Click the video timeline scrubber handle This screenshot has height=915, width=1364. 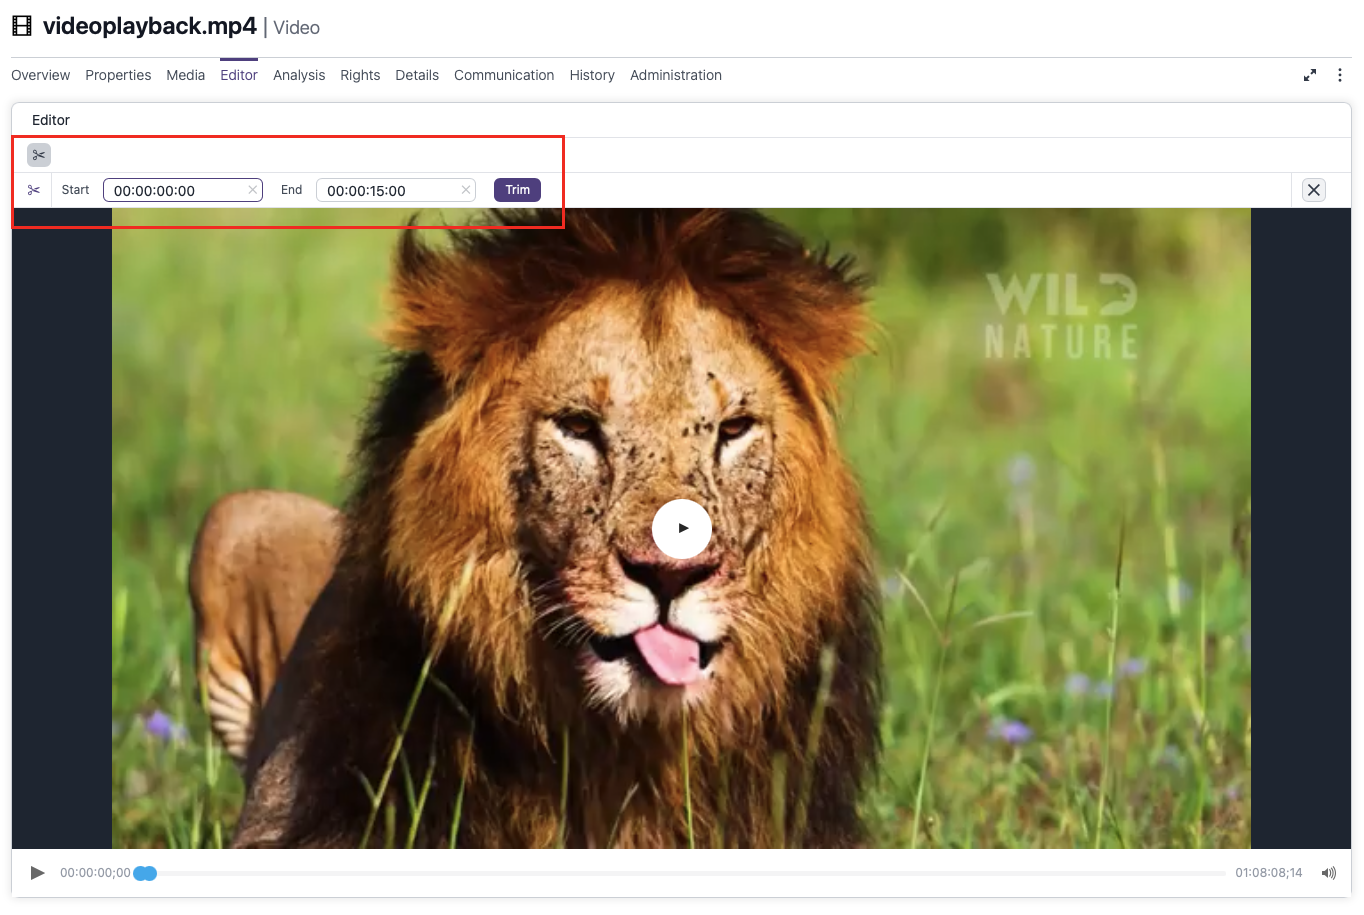coord(146,873)
